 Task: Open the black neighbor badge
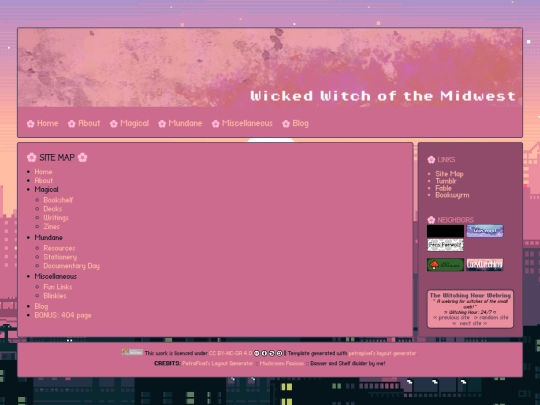[x=445, y=231]
